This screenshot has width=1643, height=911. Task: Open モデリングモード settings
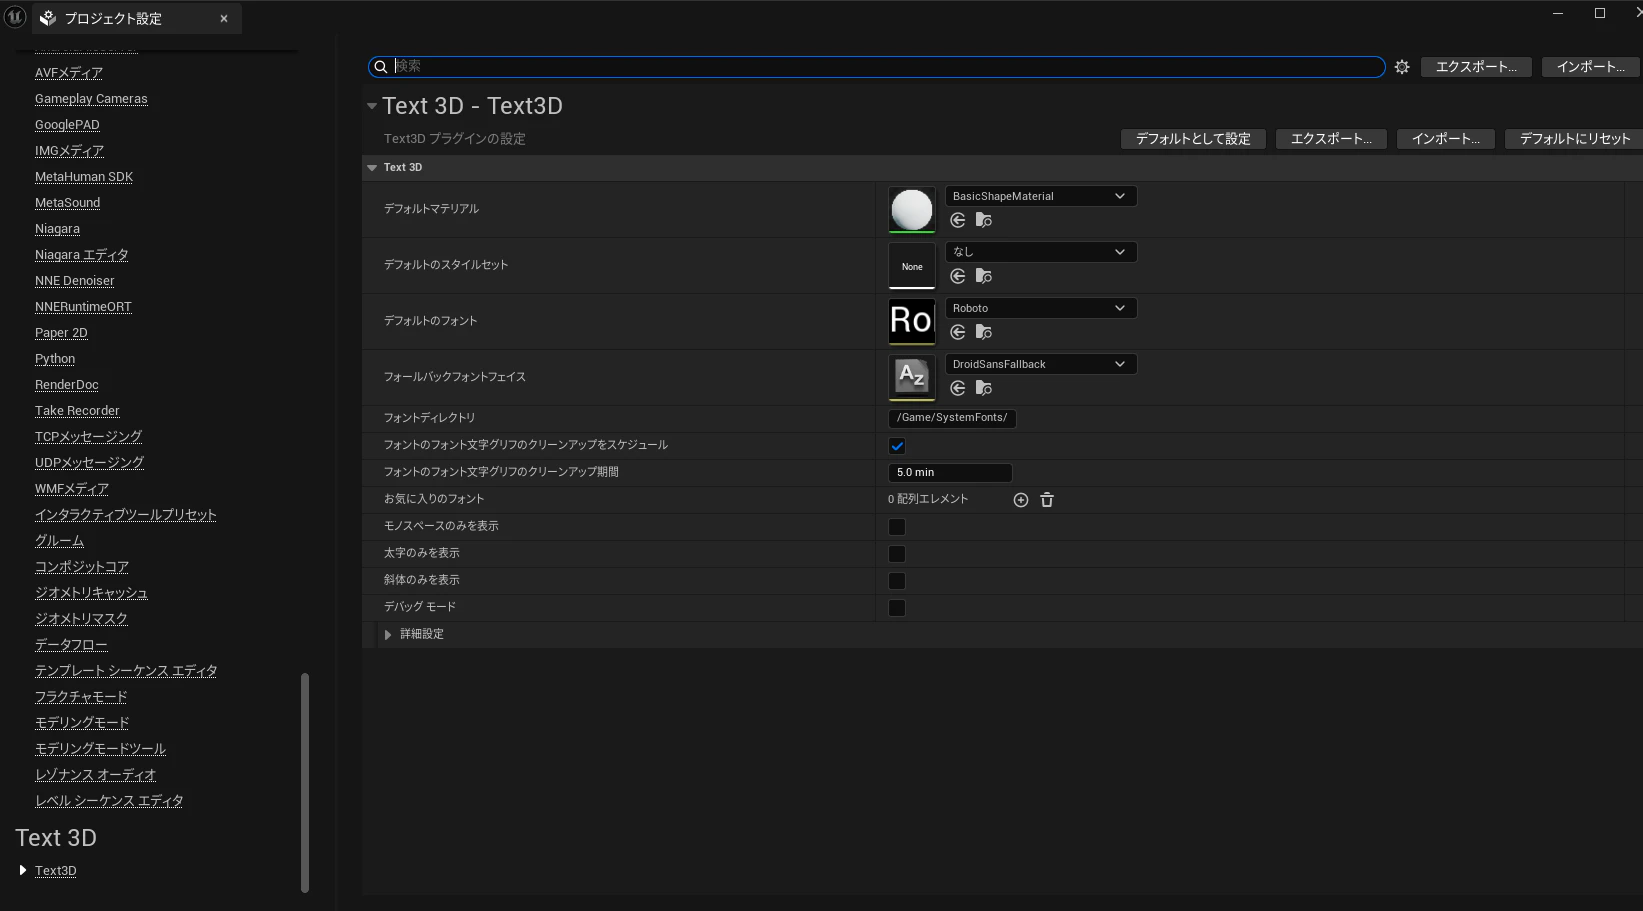(82, 722)
